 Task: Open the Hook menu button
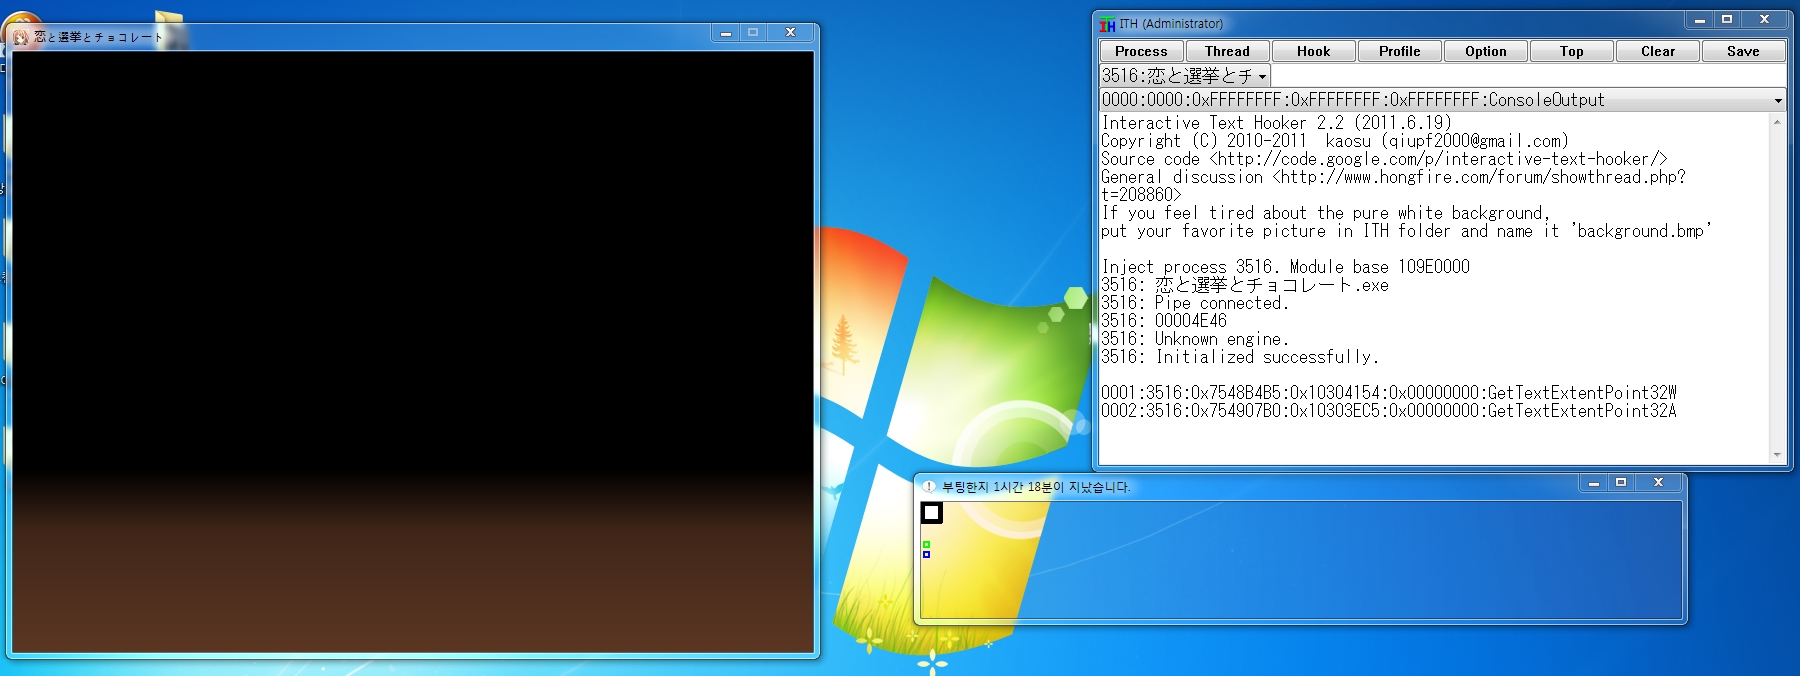[x=1313, y=51]
